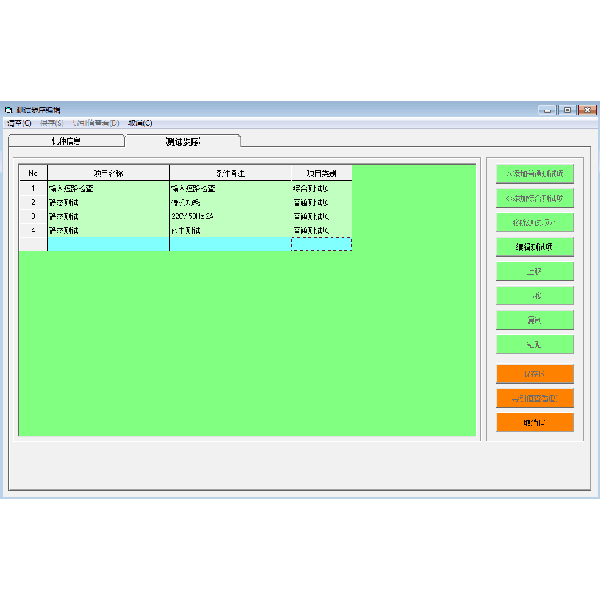Screen dimensions: 600x600
Task: Click the third column header (test conditions)
Action: 230,173
